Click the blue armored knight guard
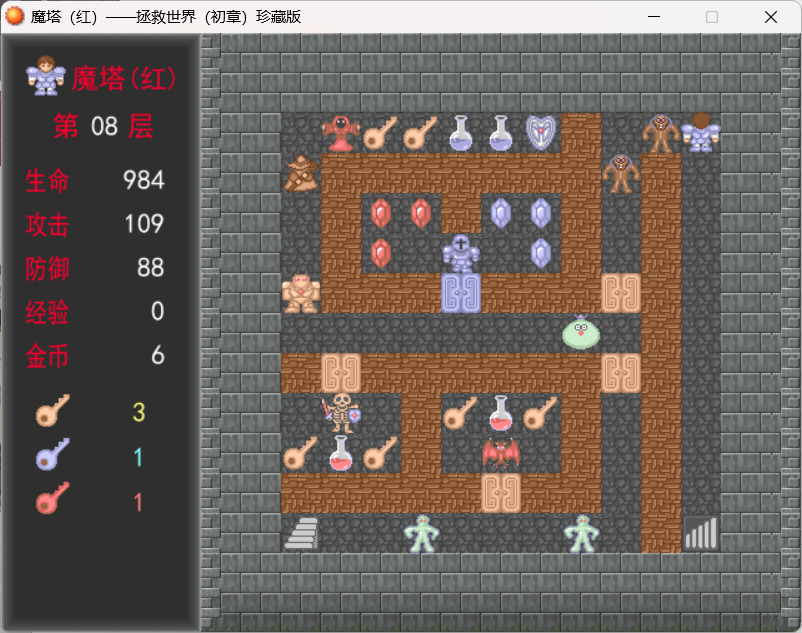 [461, 253]
